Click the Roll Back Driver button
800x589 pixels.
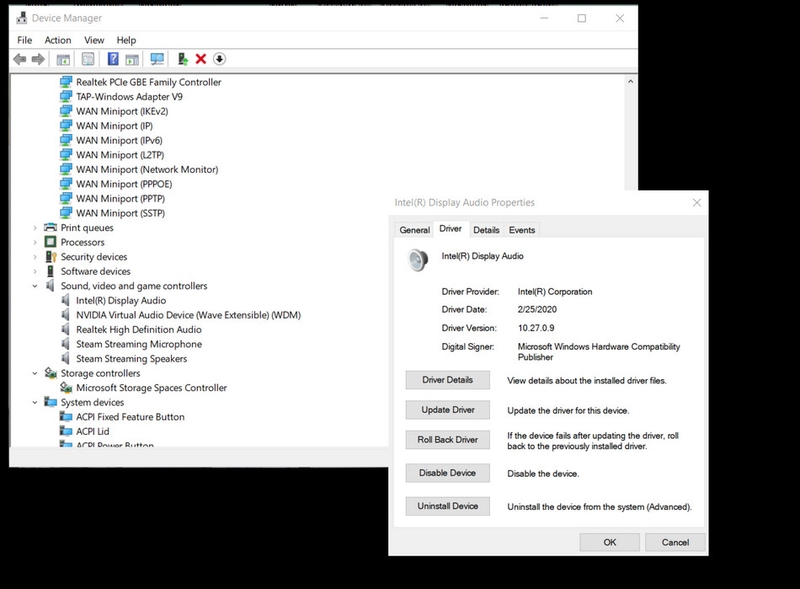click(447, 440)
